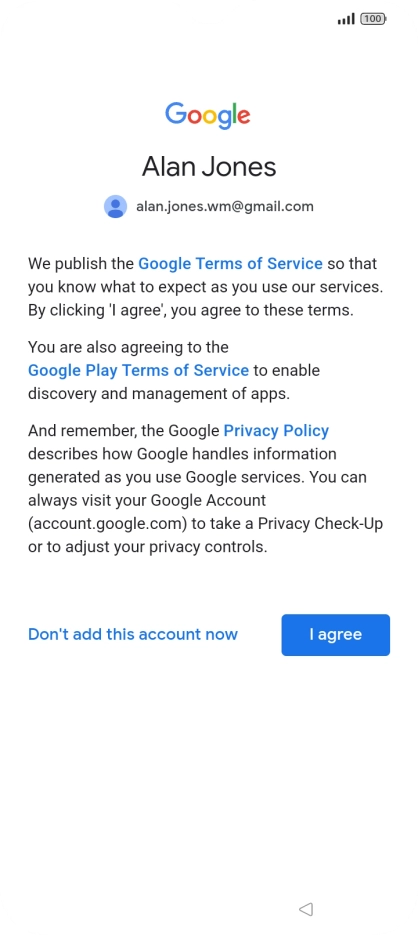Screen dimensions: 418x935
Task: Tap the account avatar icon
Action: [115, 206]
